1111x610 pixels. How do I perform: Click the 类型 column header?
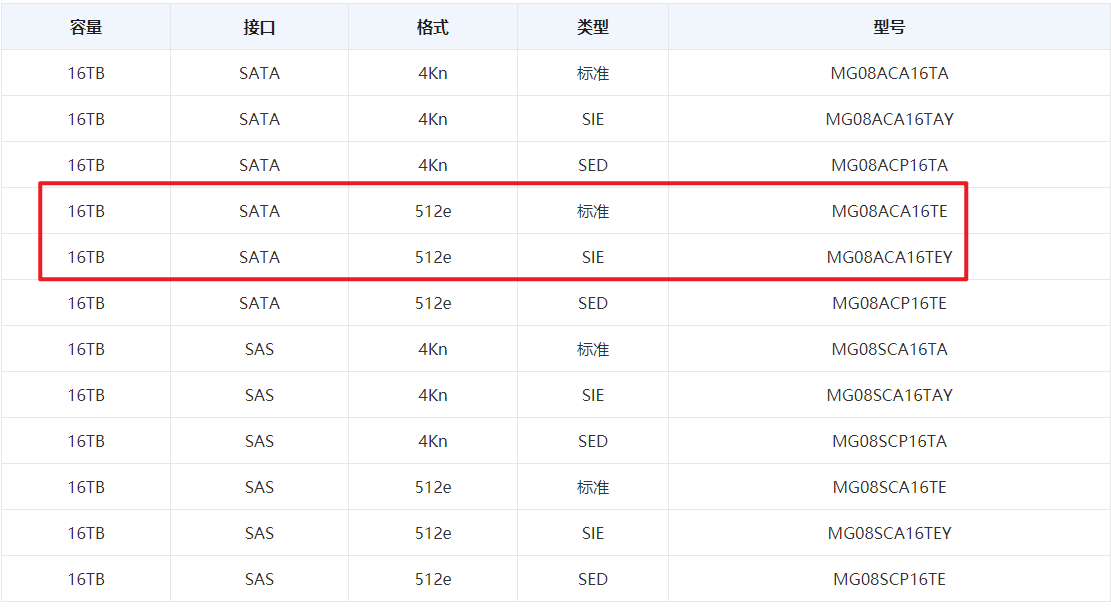[592, 27]
